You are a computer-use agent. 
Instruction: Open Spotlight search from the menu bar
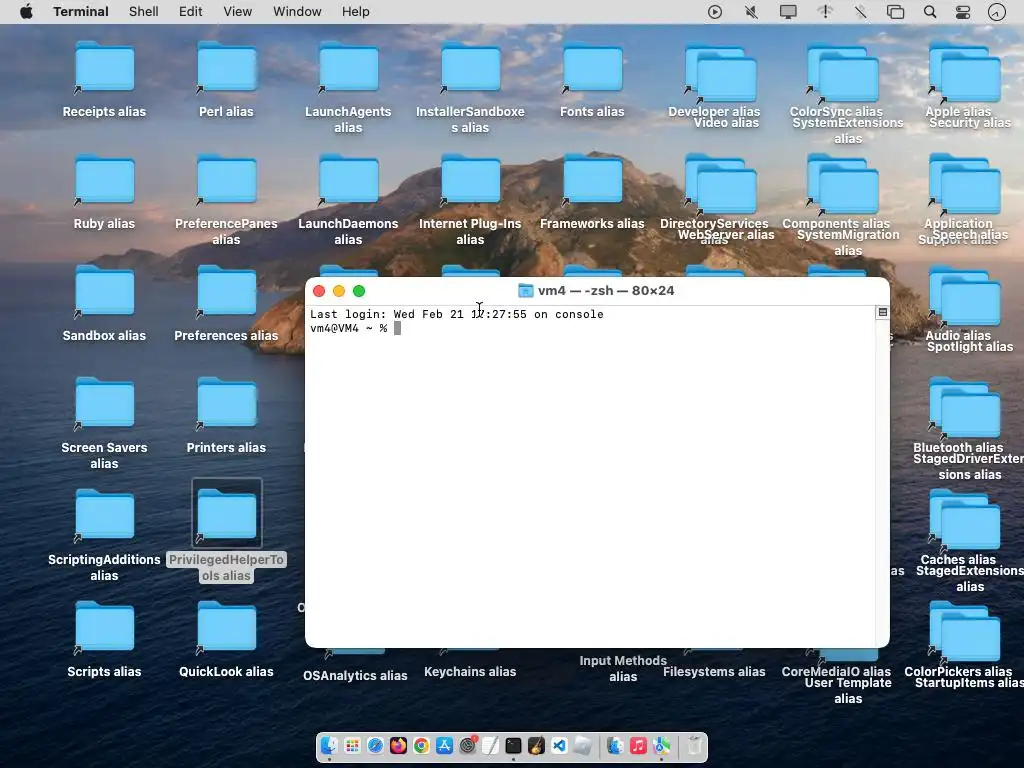pyautogui.click(x=930, y=12)
